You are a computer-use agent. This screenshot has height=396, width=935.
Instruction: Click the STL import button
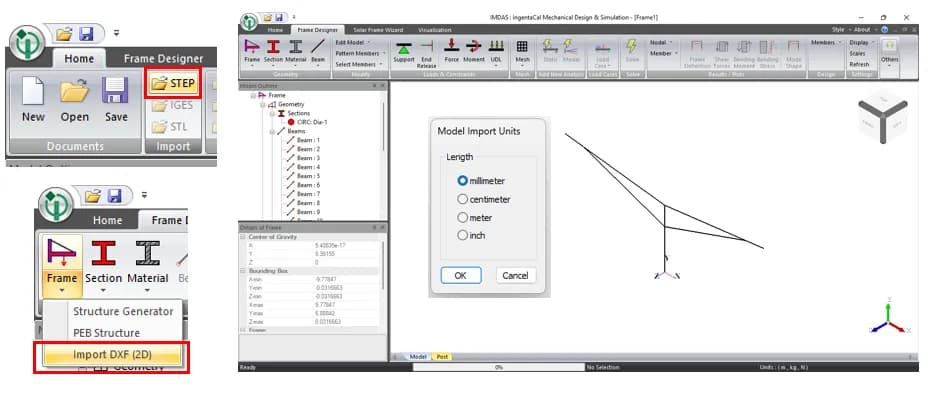(171, 126)
